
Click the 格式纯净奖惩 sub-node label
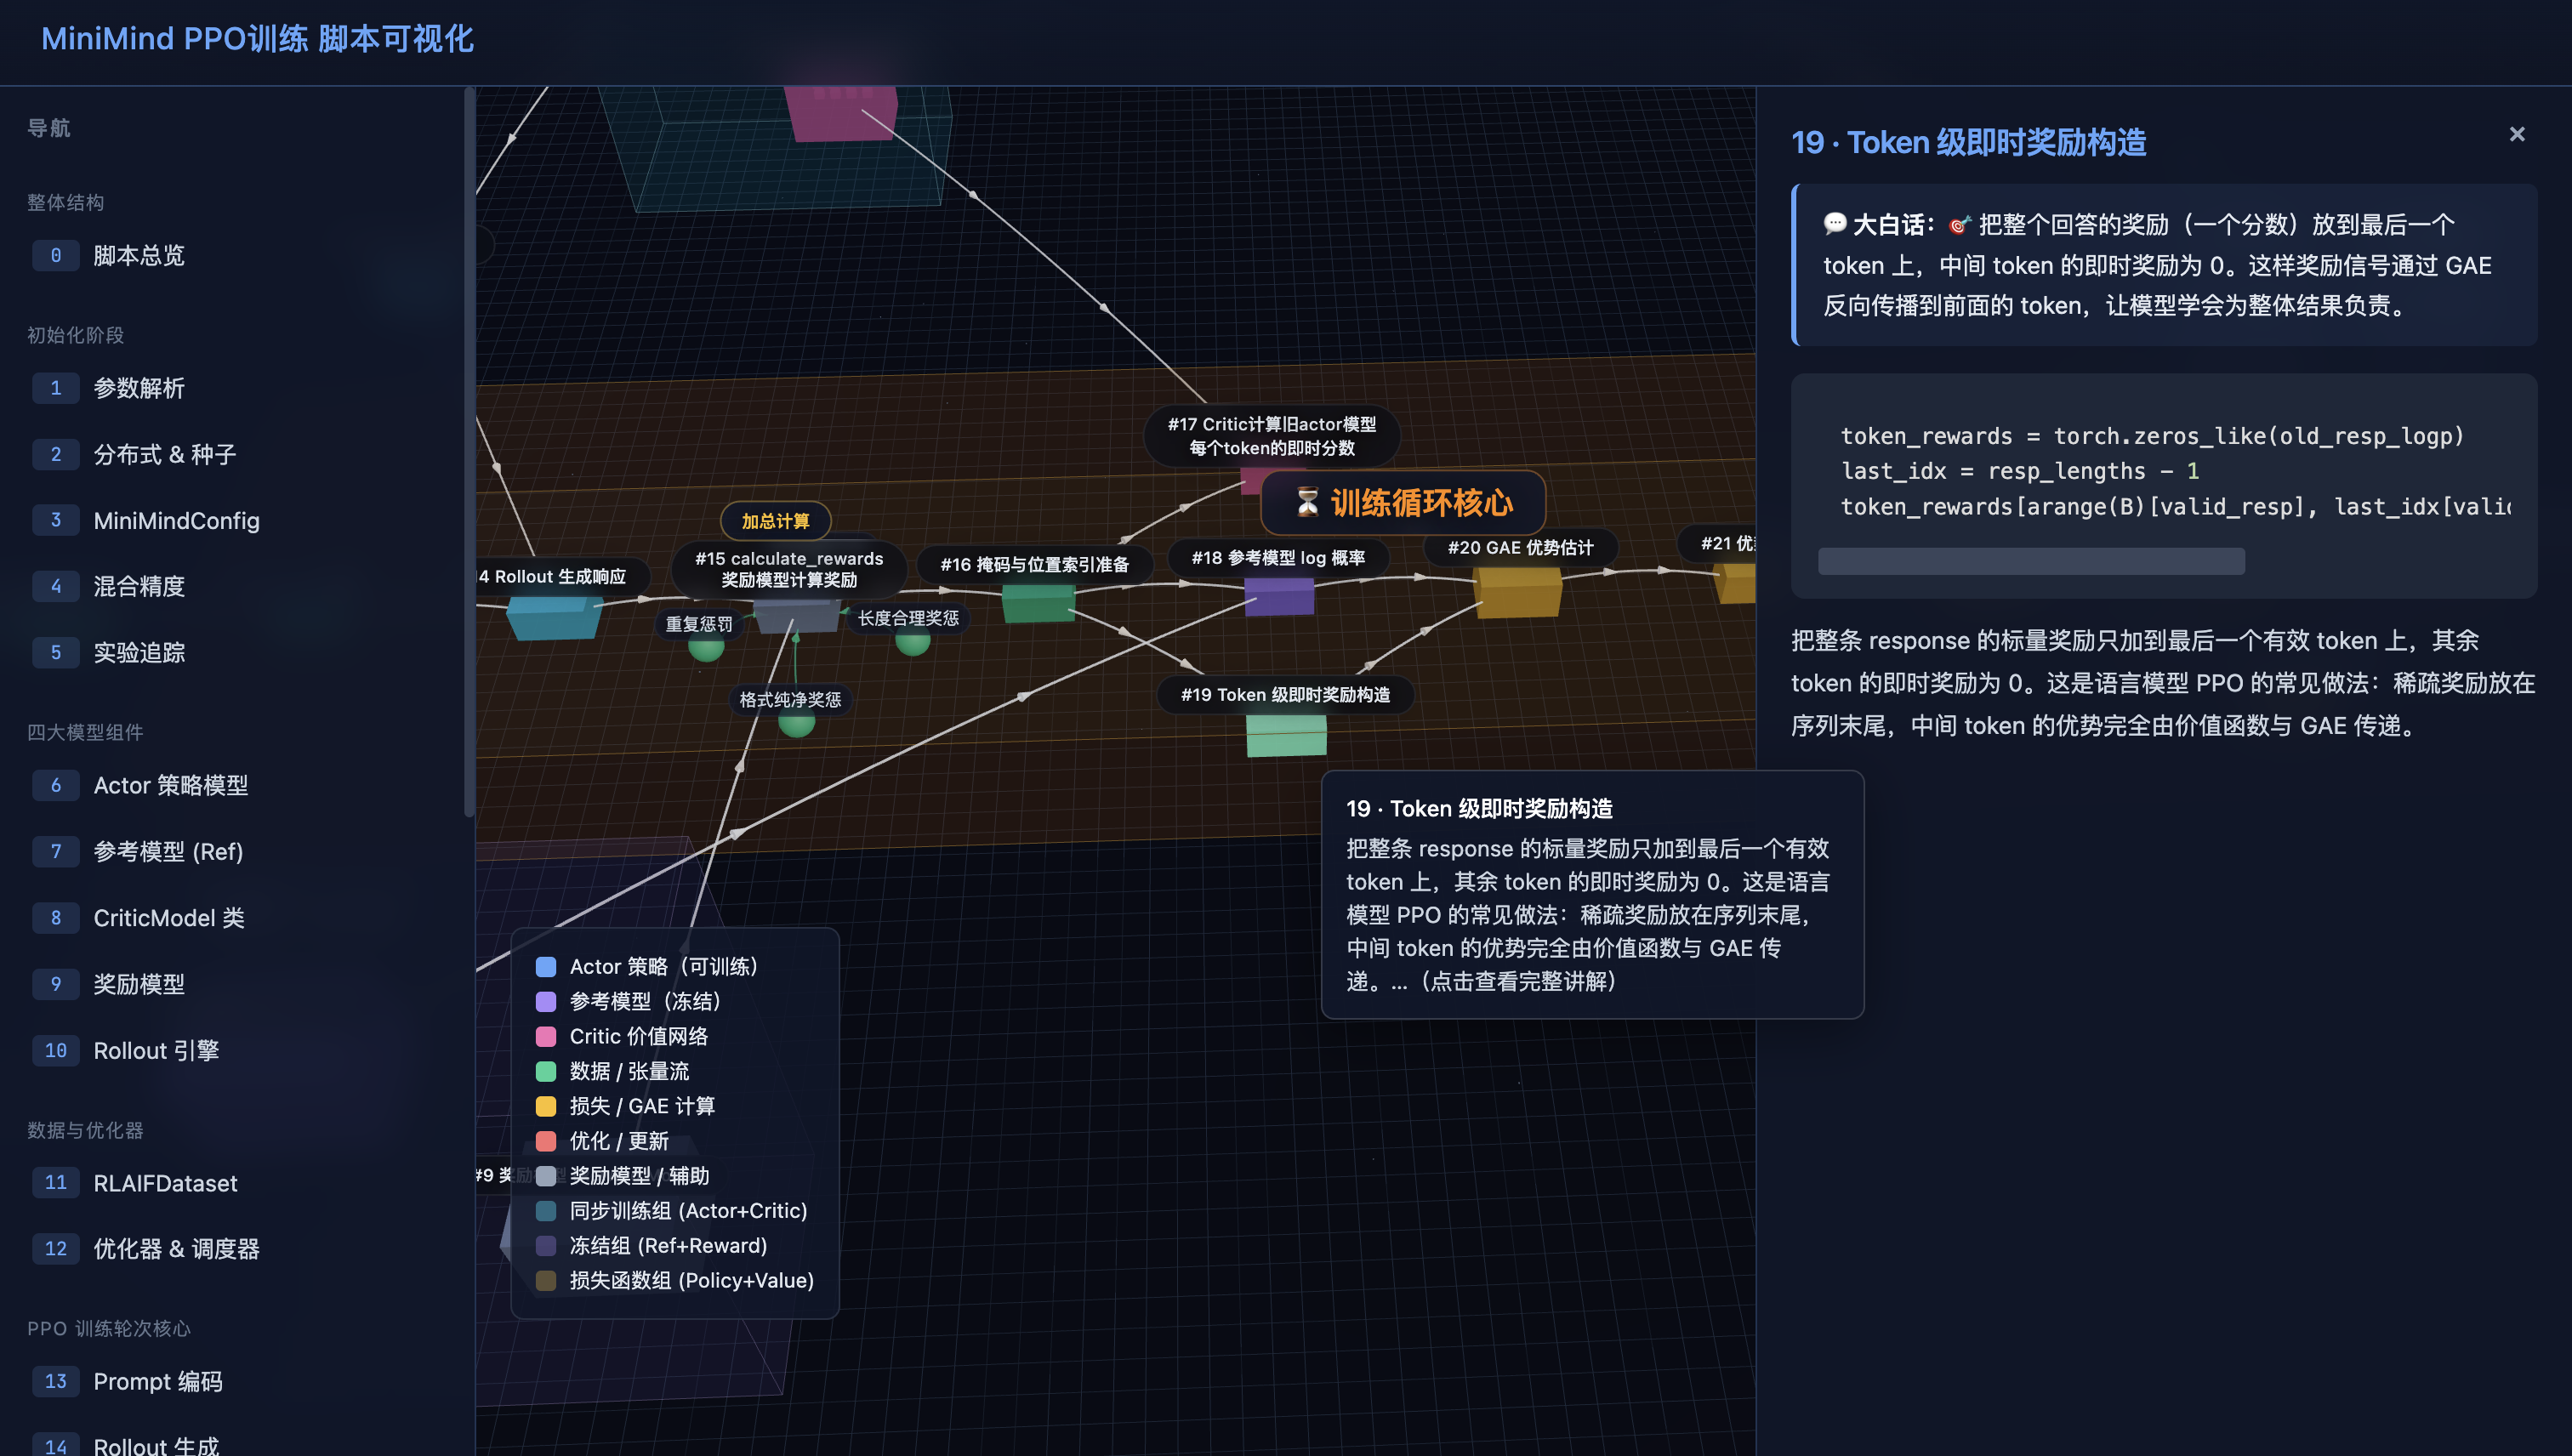pyautogui.click(x=790, y=699)
